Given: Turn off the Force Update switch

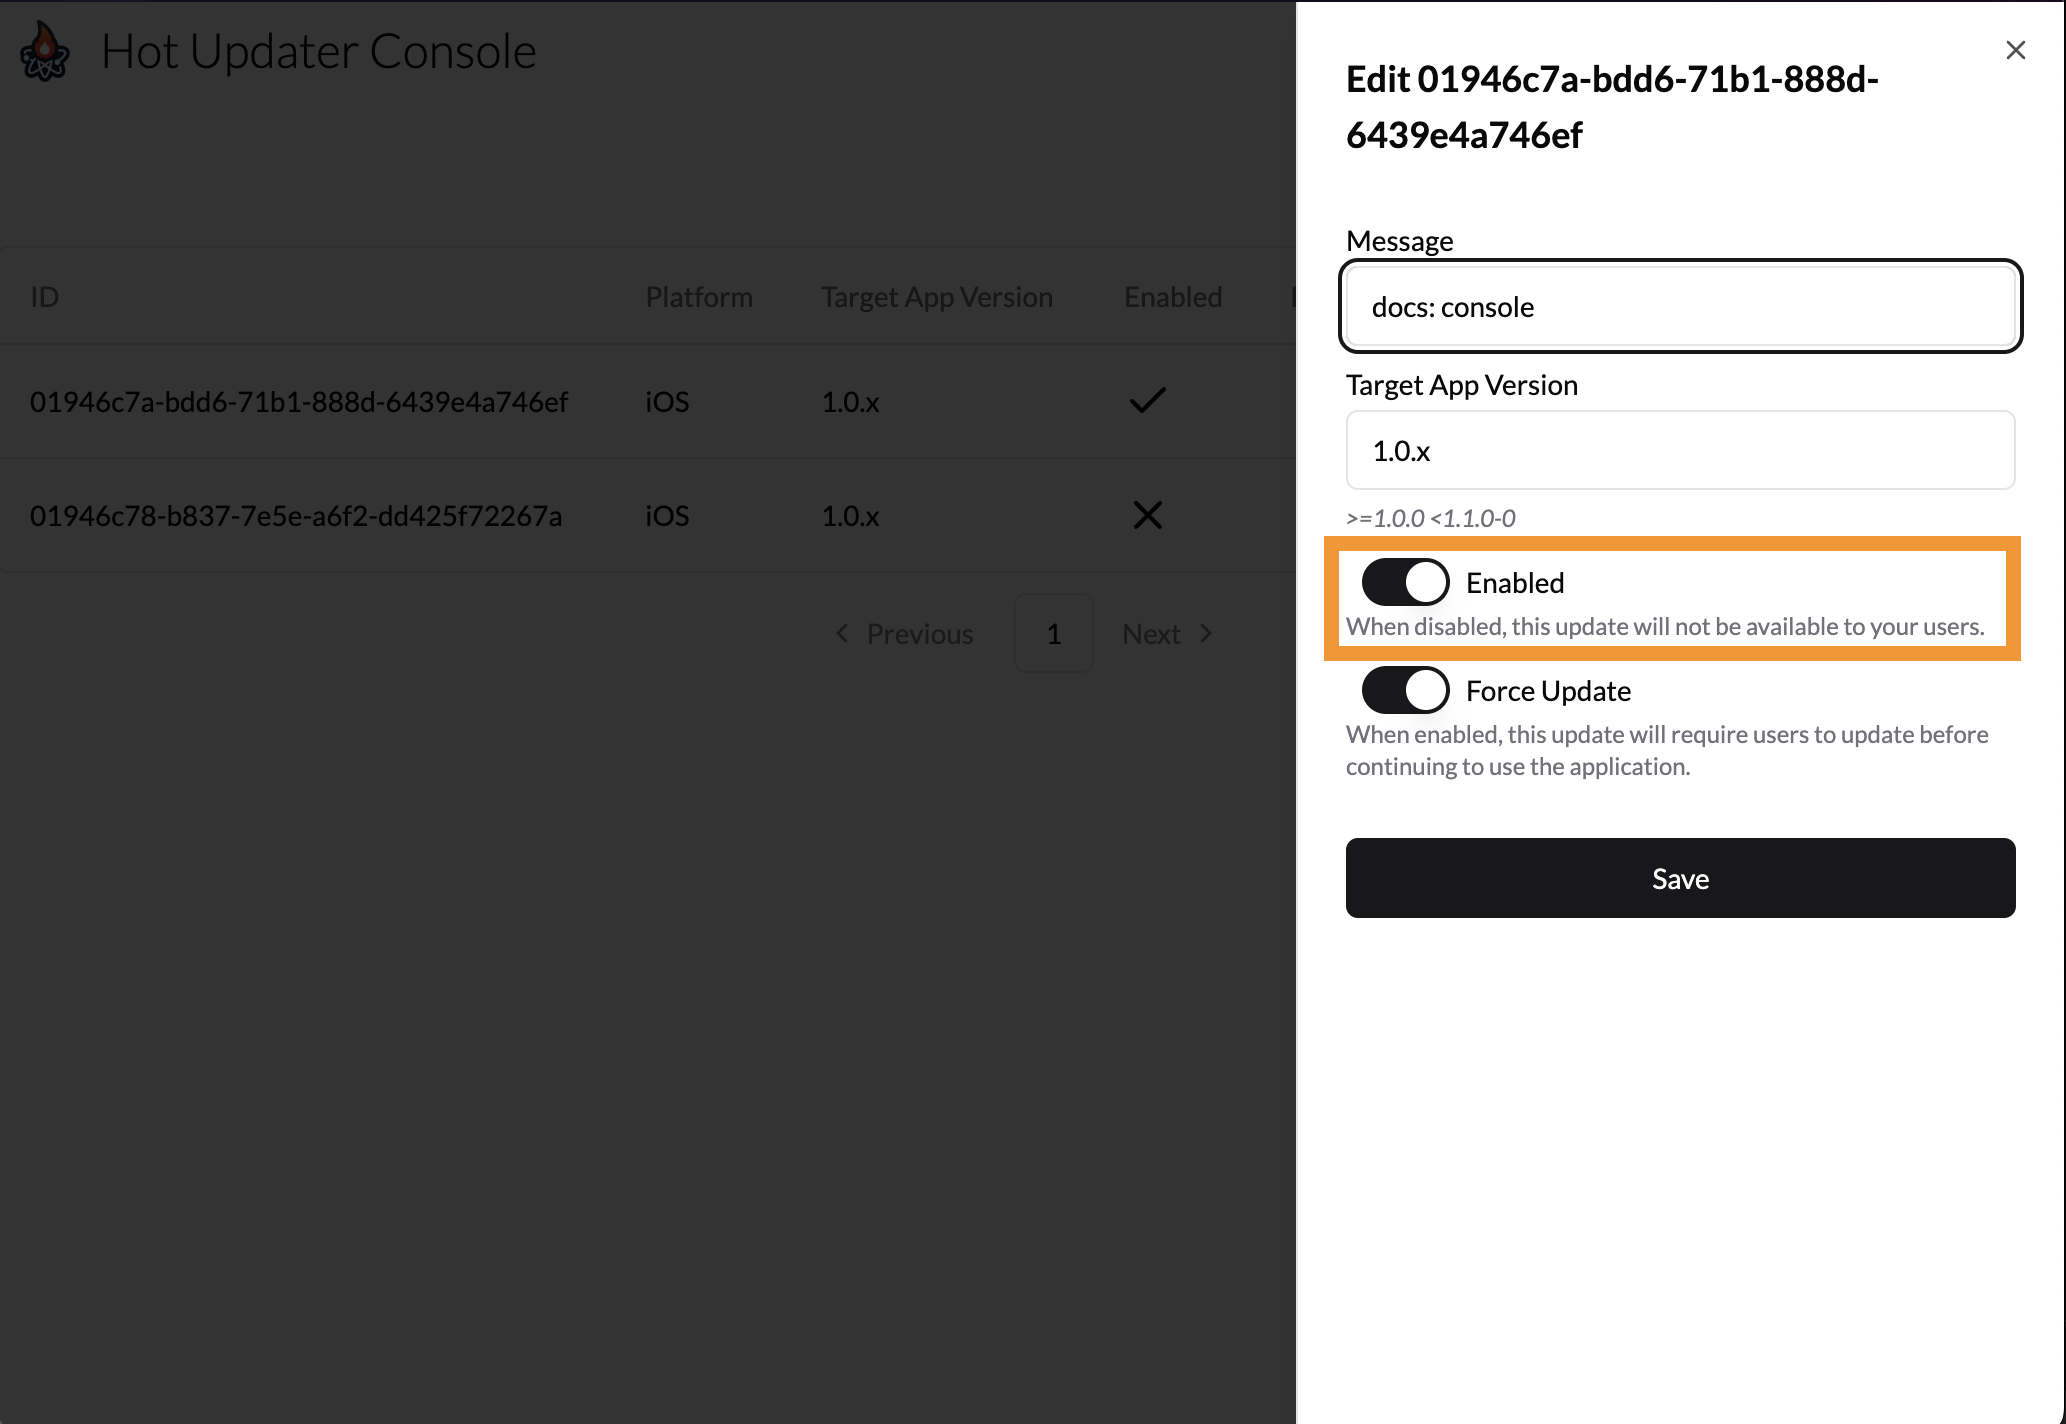Looking at the screenshot, I should (1405, 690).
